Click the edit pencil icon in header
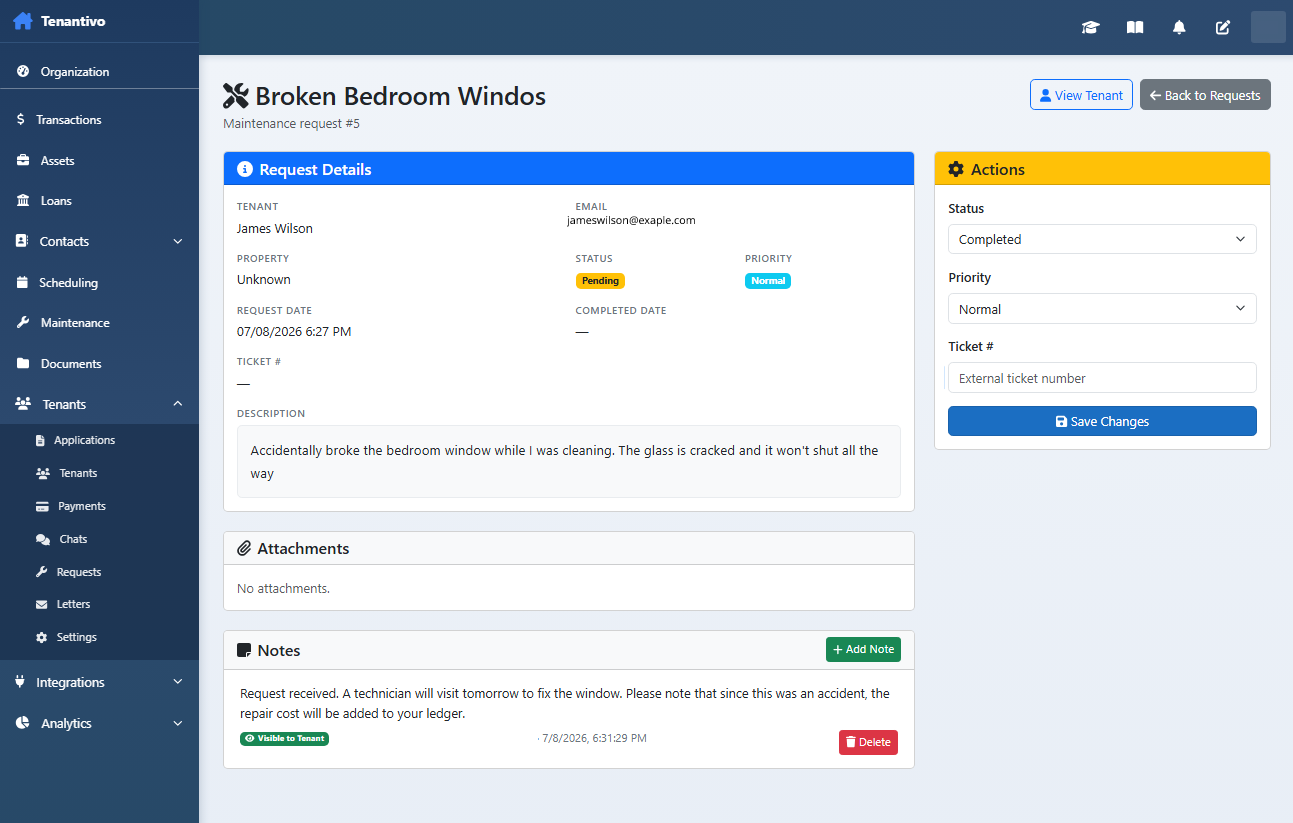Viewport: 1293px width, 823px height. click(x=1223, y=27)
